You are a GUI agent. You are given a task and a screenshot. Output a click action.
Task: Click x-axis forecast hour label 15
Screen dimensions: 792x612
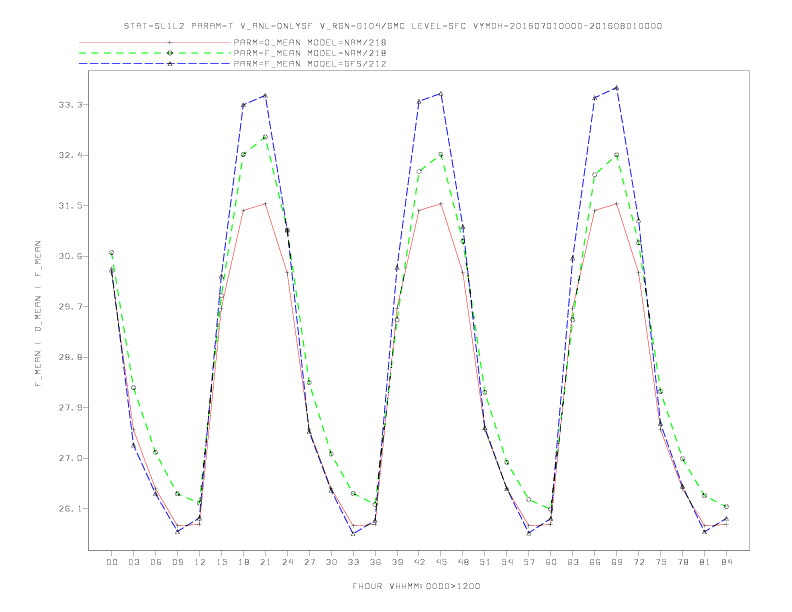coord(221,562)
